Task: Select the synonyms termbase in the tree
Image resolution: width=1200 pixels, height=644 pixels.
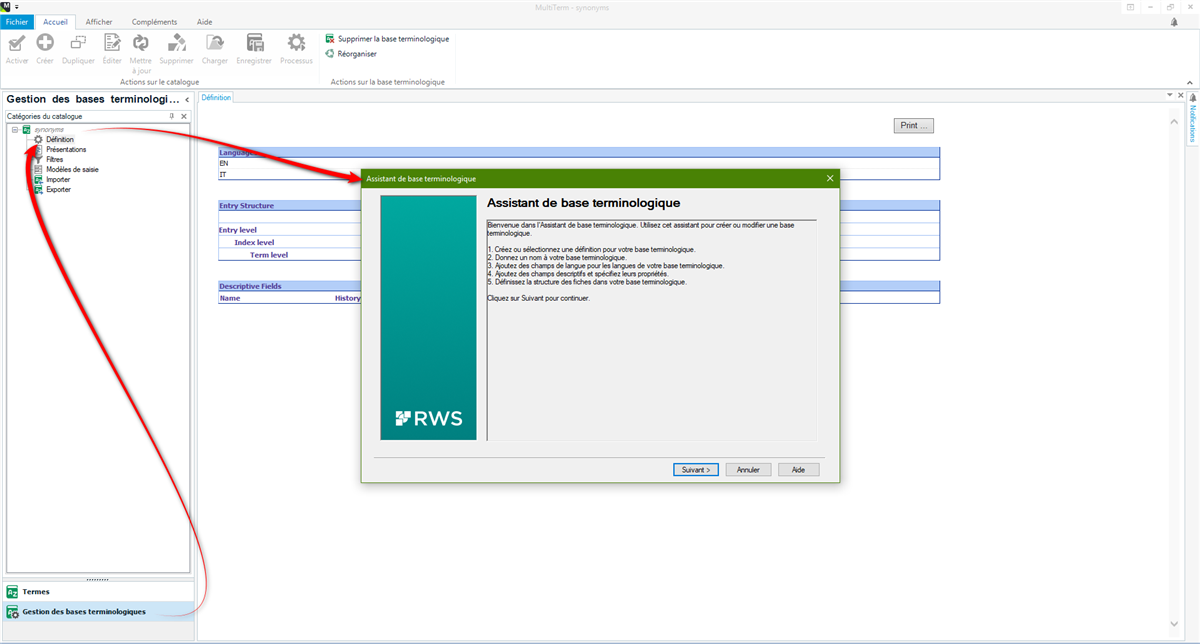Action: coord(49,130)
